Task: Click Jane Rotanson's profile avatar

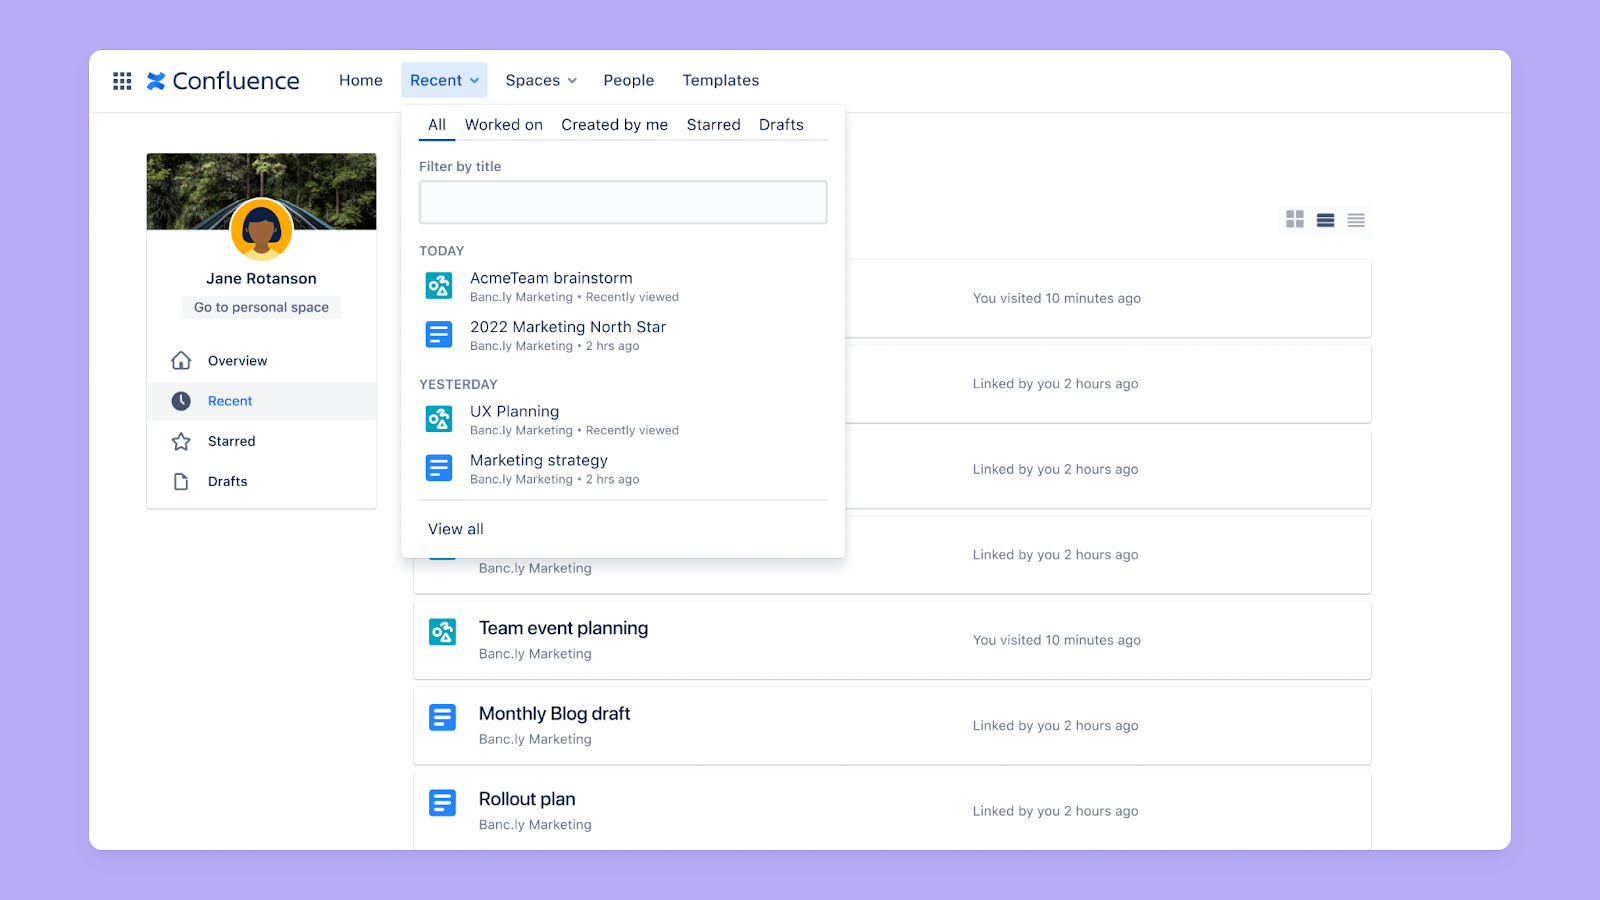Action: tap(261, 230)
